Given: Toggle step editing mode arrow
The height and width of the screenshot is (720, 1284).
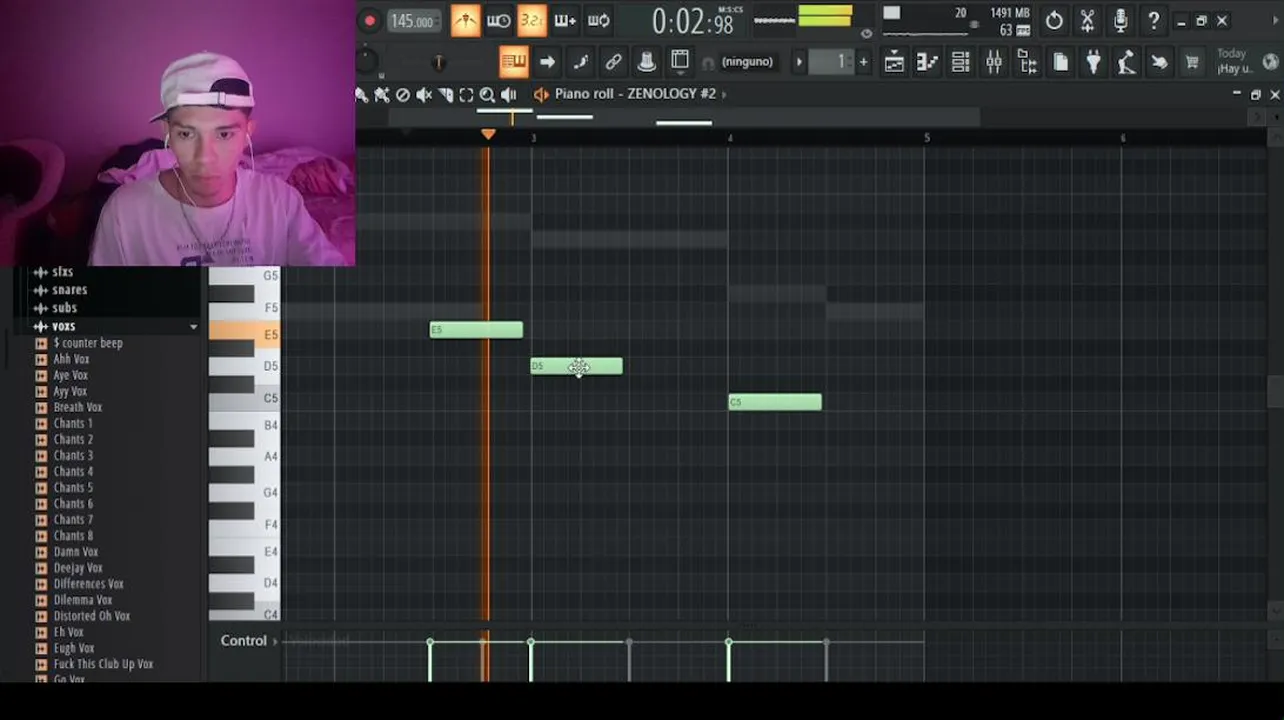Looking at the screenshot, I should click(x=547, y=62).
